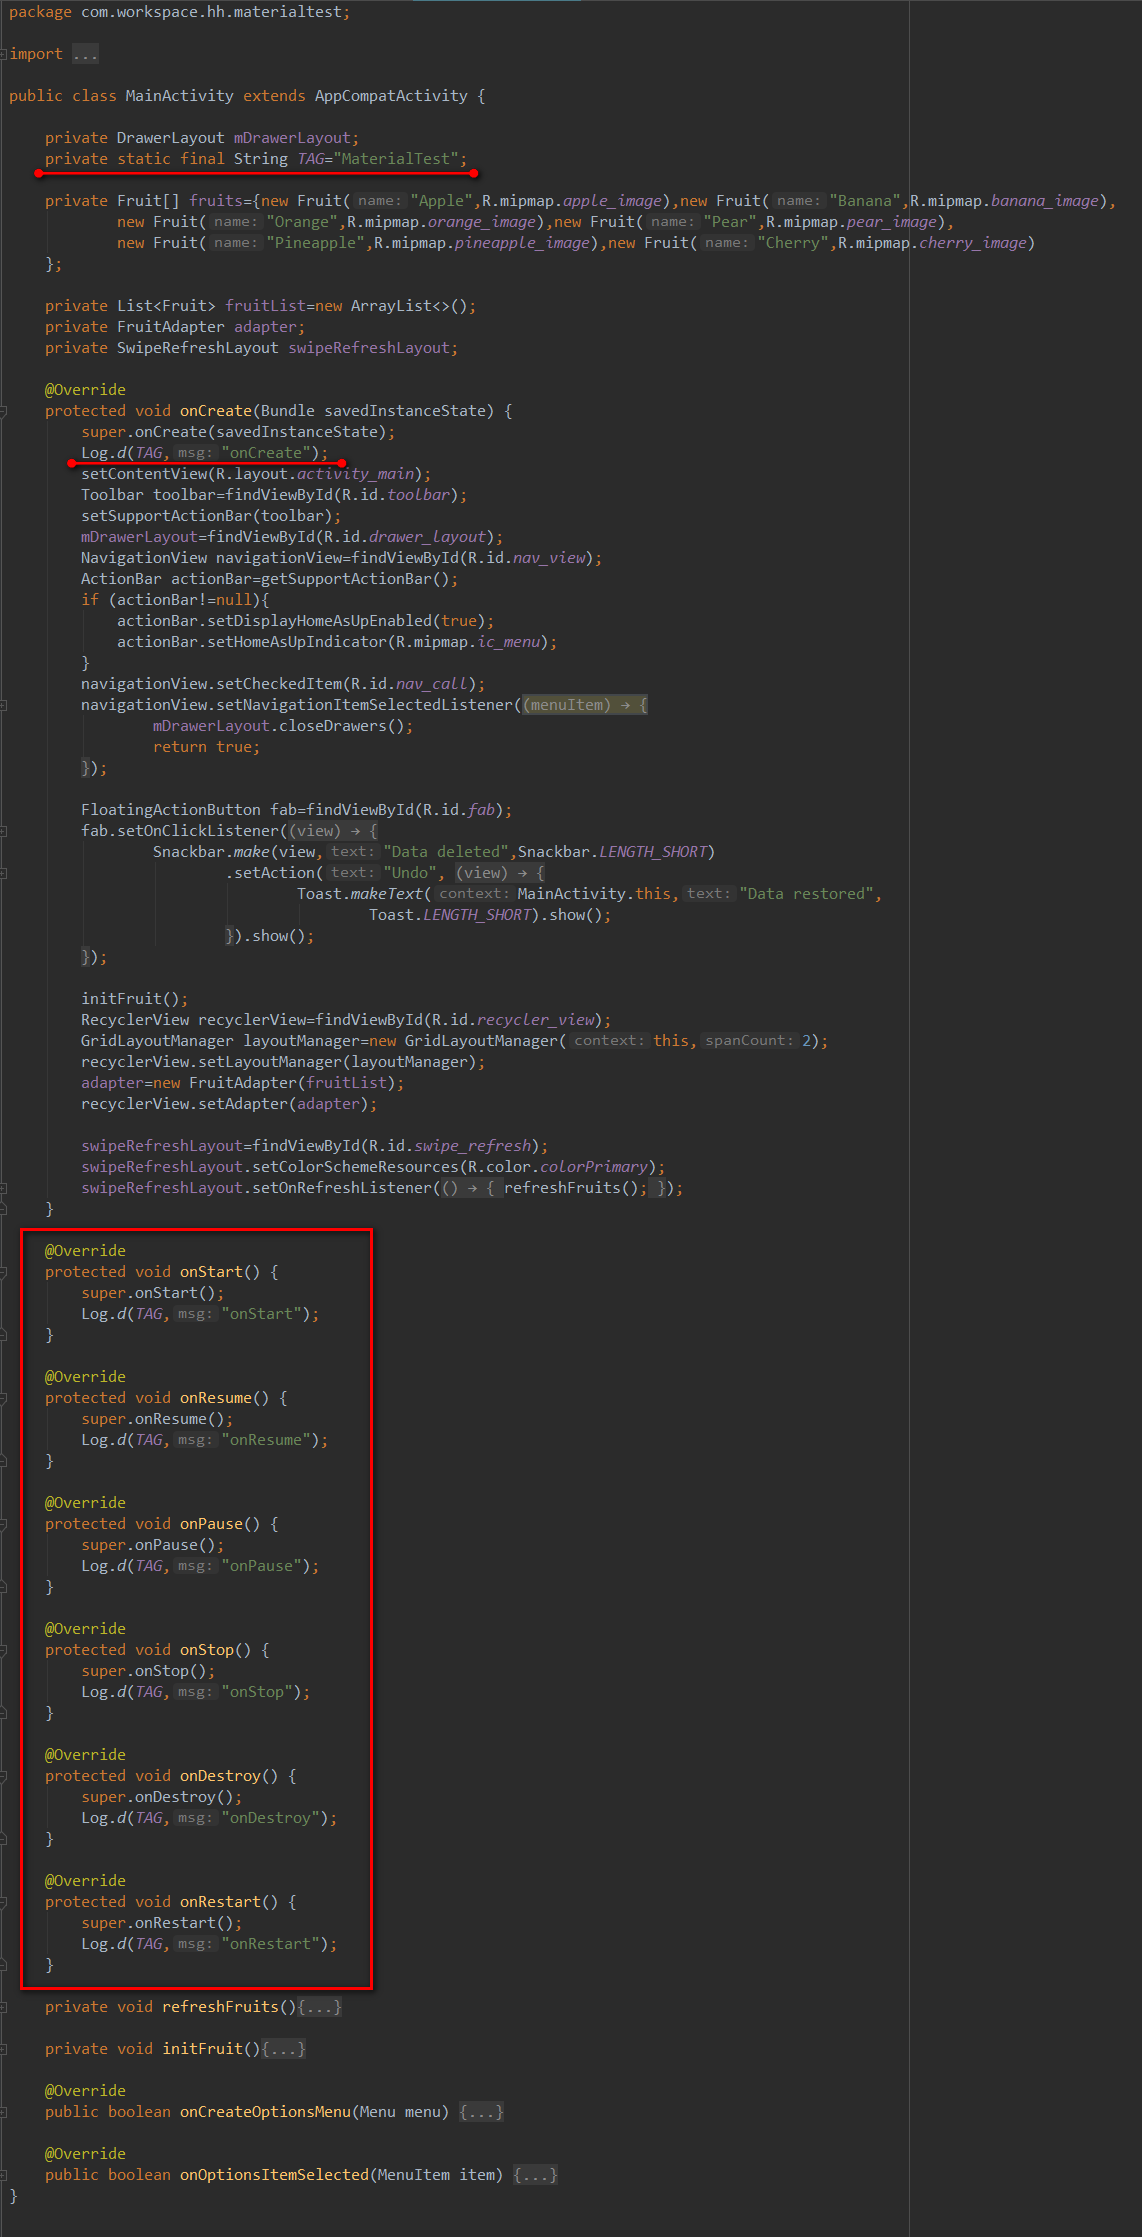Viewport: 1142px width, 2237px height.
Task: Expand folded body of initFruit method
Action: (283, 2049)
